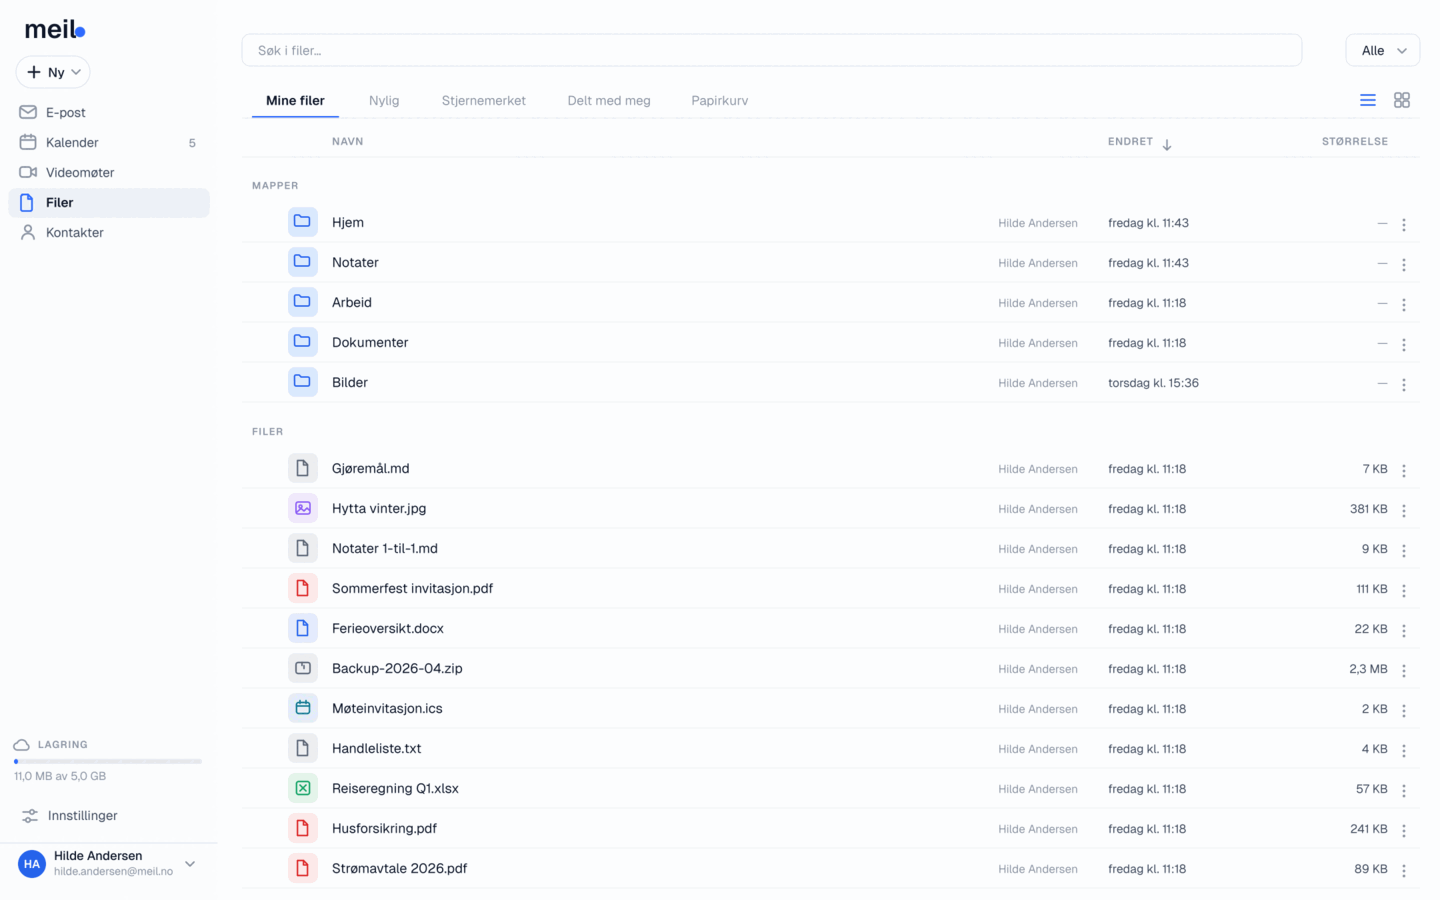Open the Delt med meg tab
Viewport: 1440px width, 900px height.
pos(609,100)
